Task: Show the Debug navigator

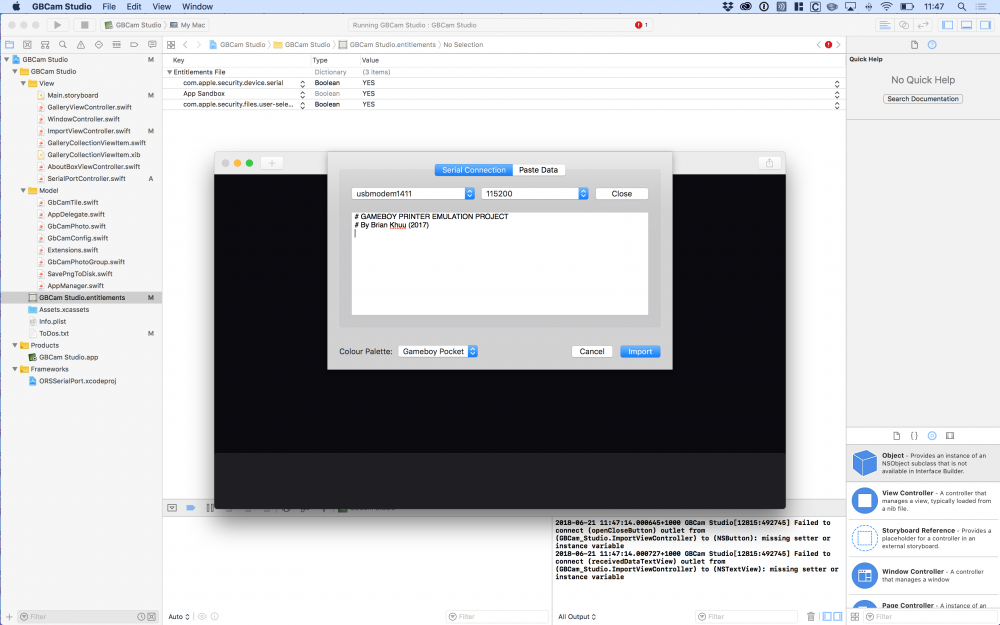Action: (x=116, y=45)
